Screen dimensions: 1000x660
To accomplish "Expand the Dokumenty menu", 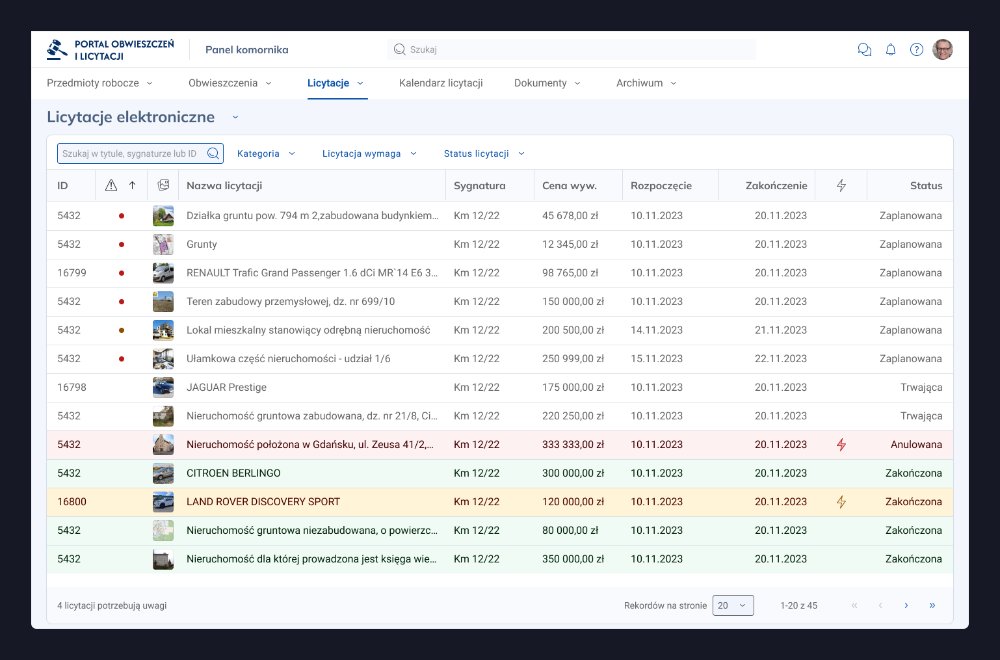I will click(x=547, y=83).
